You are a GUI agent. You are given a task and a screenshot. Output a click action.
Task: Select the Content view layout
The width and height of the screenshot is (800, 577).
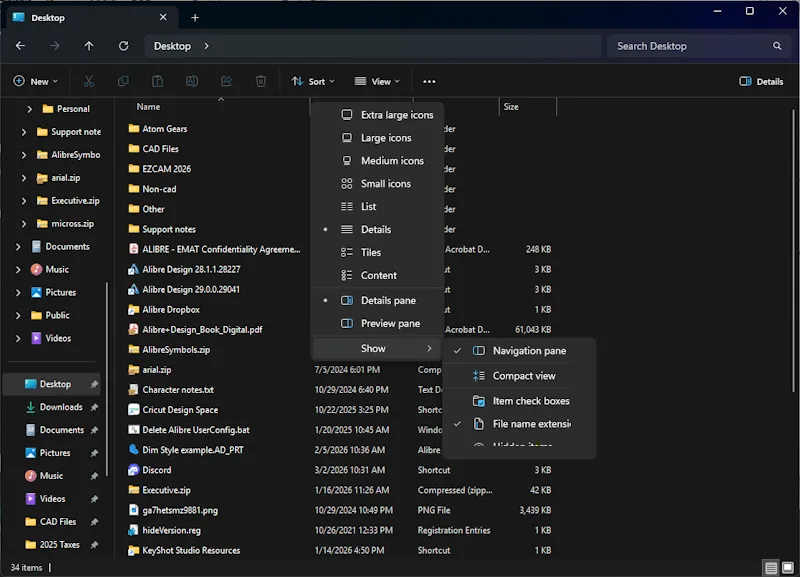click(378, 275)
